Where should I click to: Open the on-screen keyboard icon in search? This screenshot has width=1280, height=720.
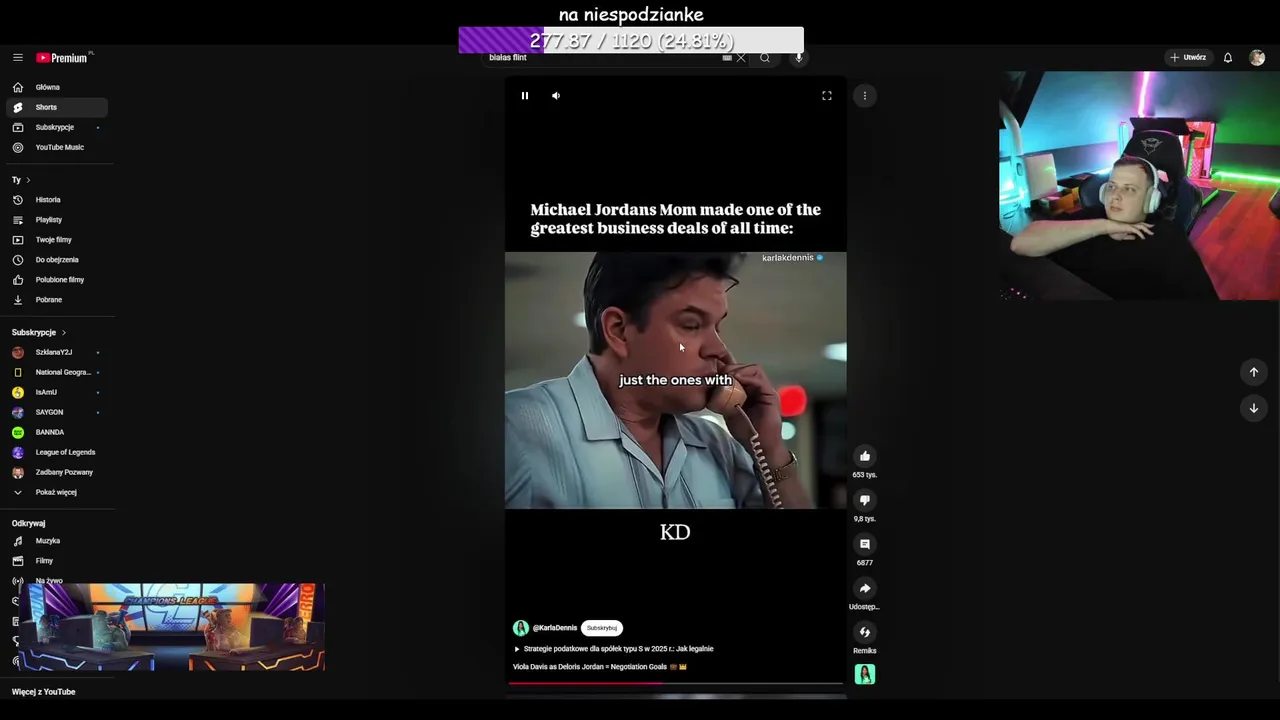click(x=727, y=58)
